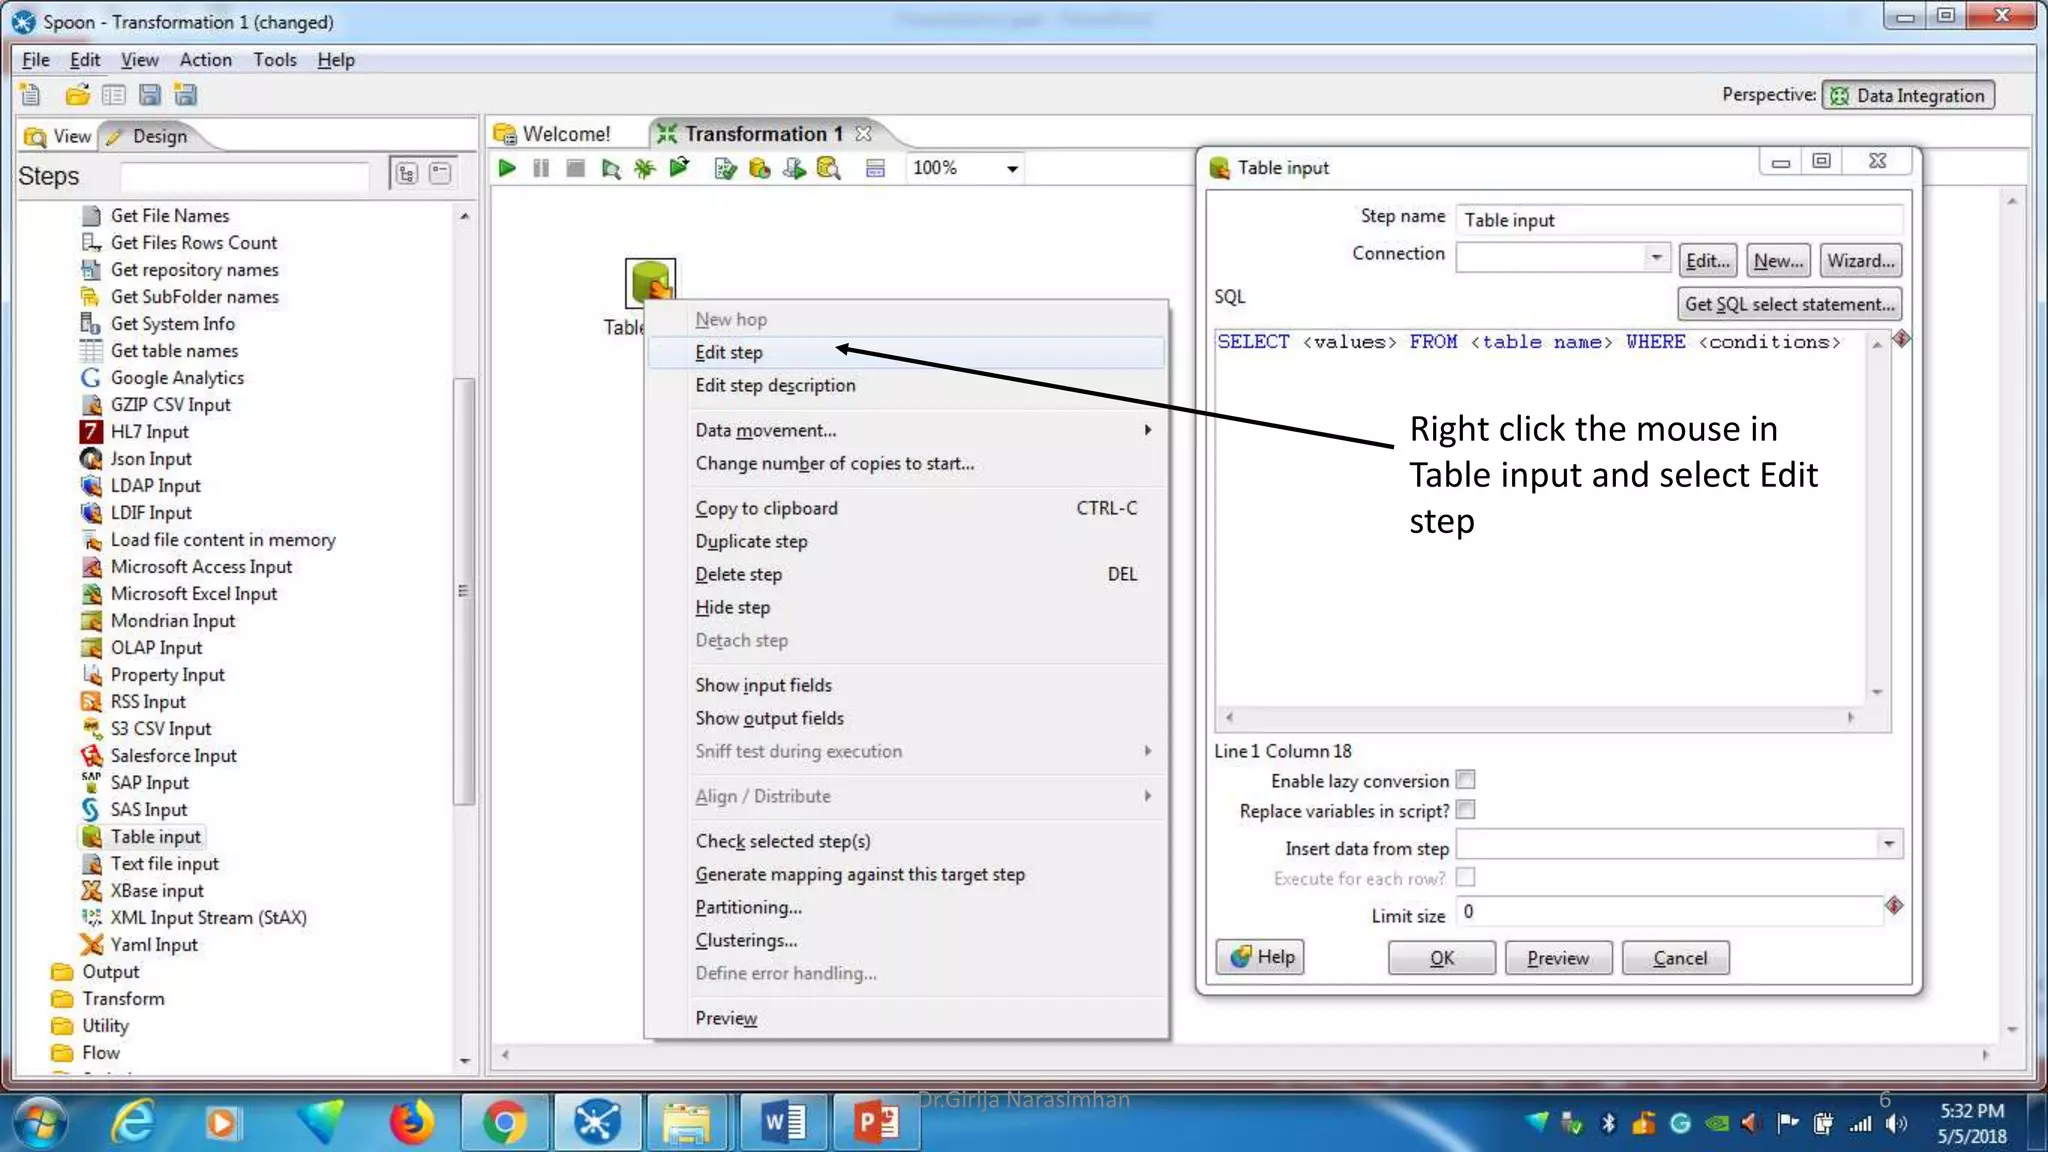The image size is (2048, 1152).
Task: Expand the Insert data from step dropdown
Action: pos(1888,844)
